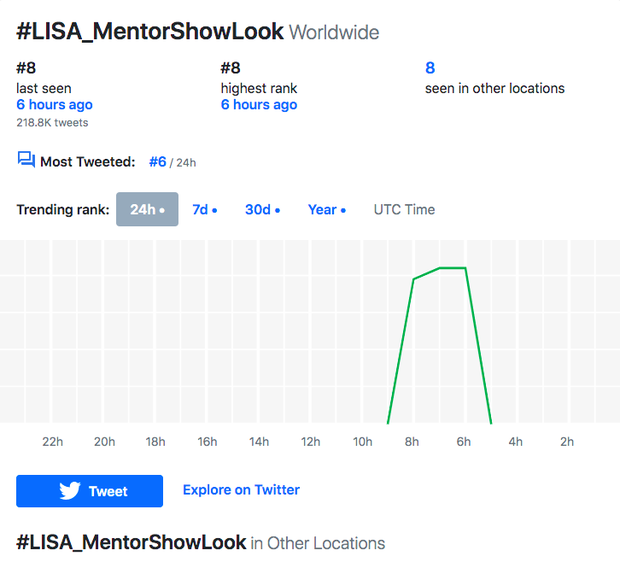This screenshot has height=568, width=620.
Task: Toggle the UTC Time option
Action: click(x=404, y=210)
